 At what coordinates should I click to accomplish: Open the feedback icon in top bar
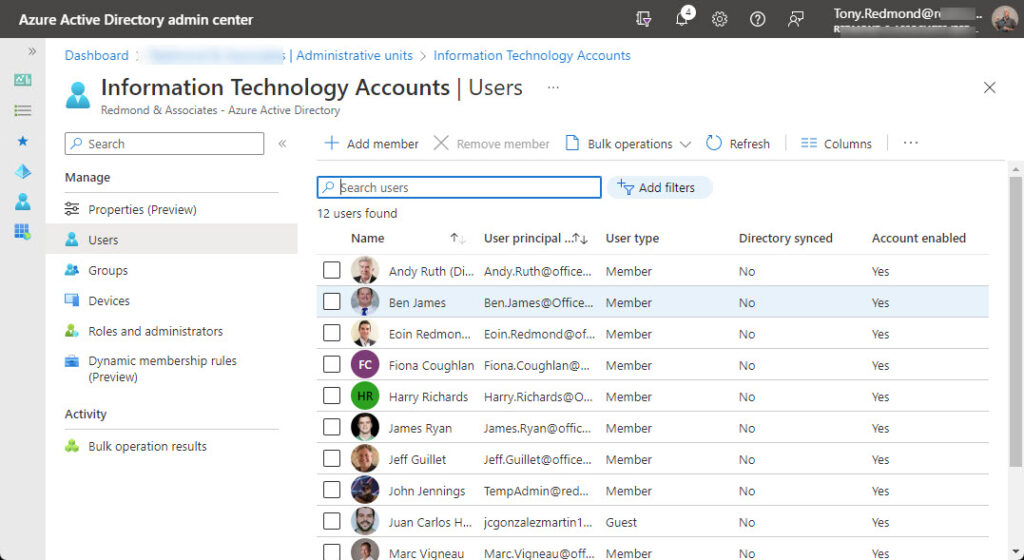click(795, 19)
